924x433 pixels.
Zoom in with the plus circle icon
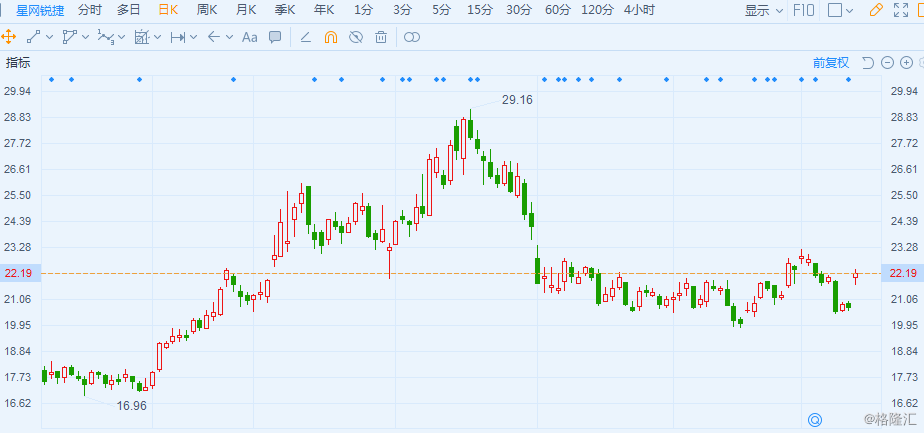click(x=908, y=62)
